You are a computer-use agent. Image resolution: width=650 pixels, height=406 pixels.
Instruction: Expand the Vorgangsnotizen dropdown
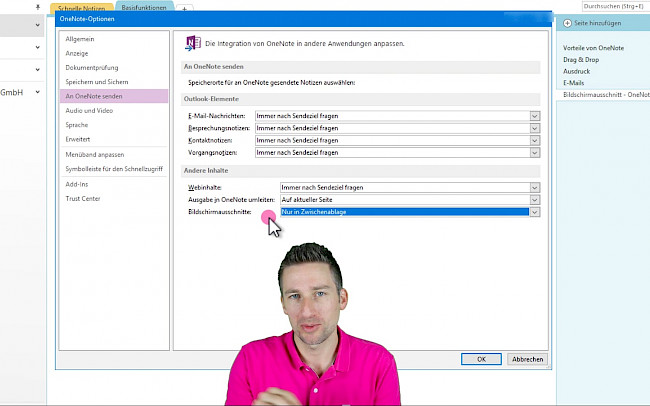(535, 153)
